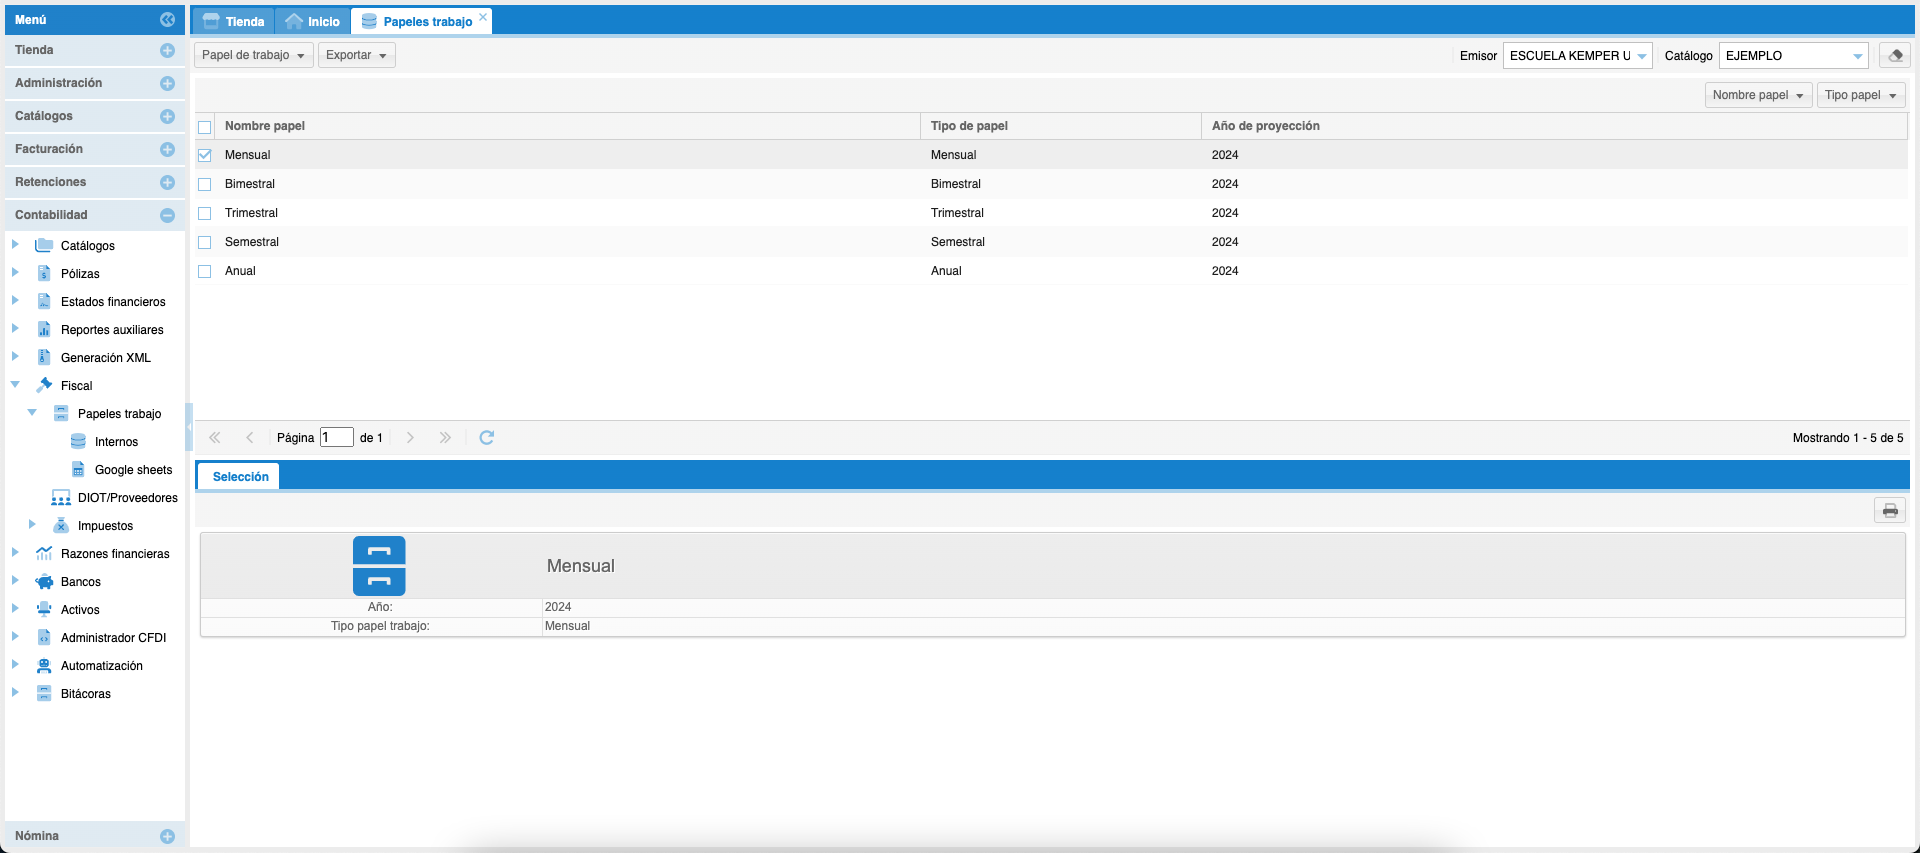Open DIOT/Proveedores in Fiscal tree
Viewport: 1920px width, 853px height.
click(x=127, y=498)
